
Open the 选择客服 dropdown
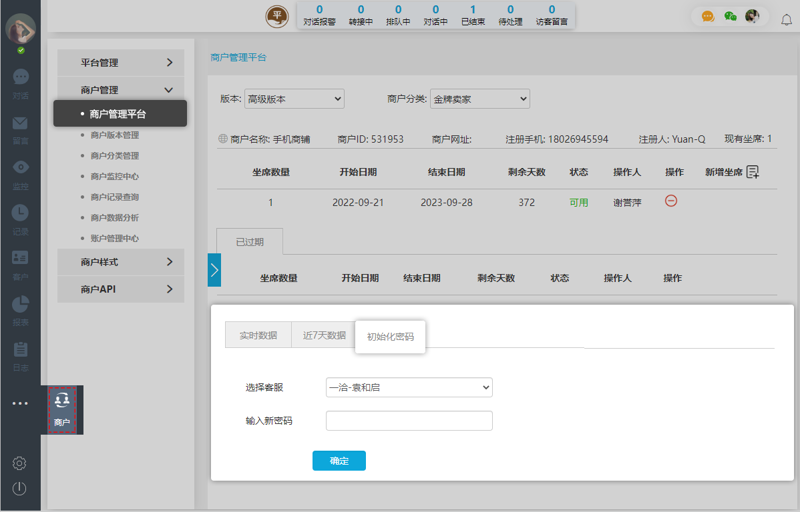(x=409, y=388)
